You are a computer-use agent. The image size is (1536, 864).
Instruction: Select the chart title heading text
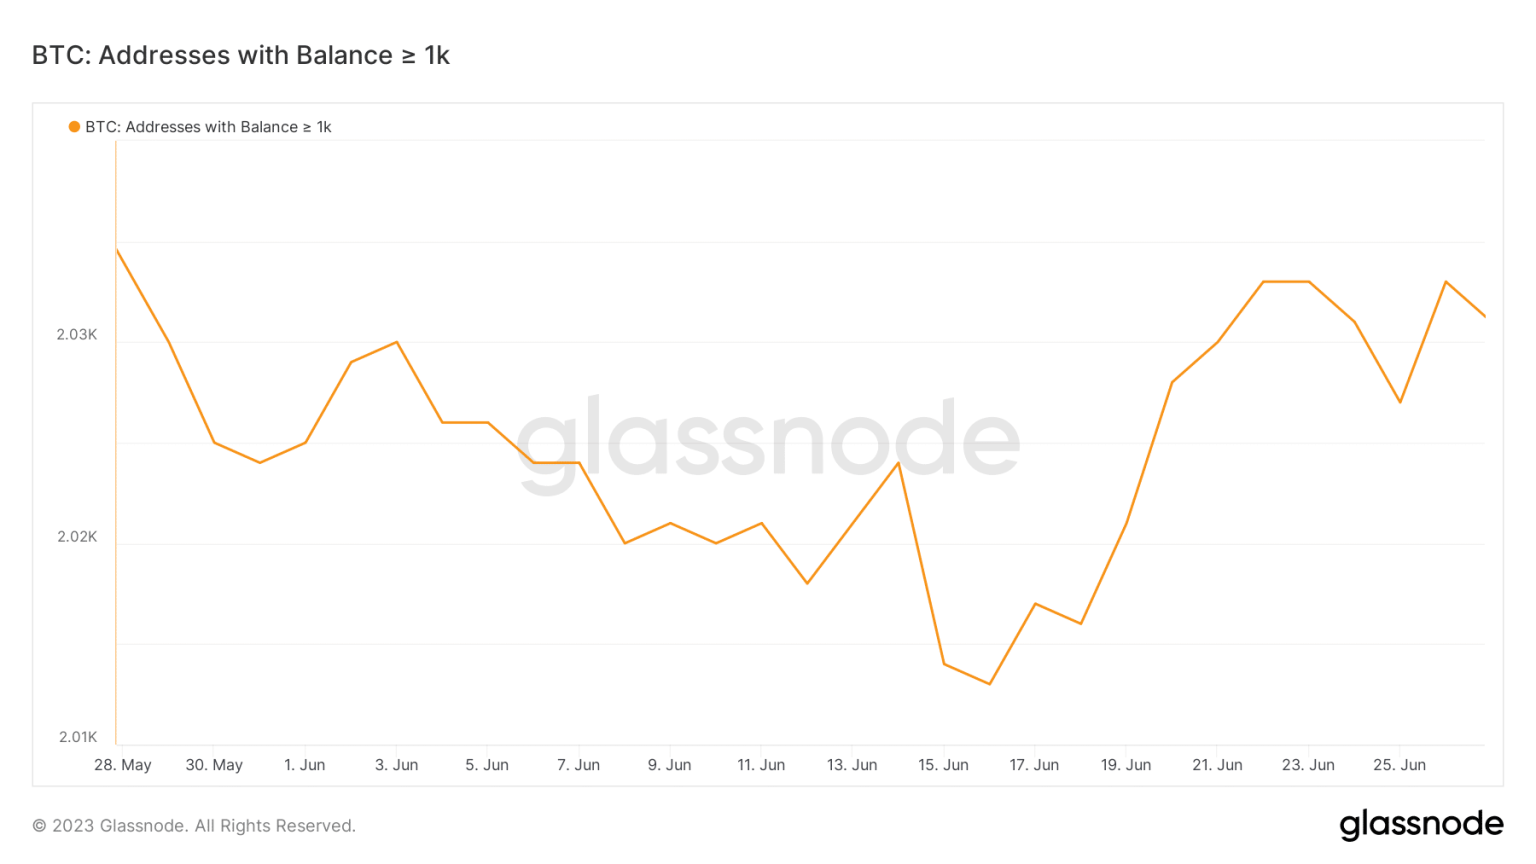pyautogui.click(x=241, y=55)
